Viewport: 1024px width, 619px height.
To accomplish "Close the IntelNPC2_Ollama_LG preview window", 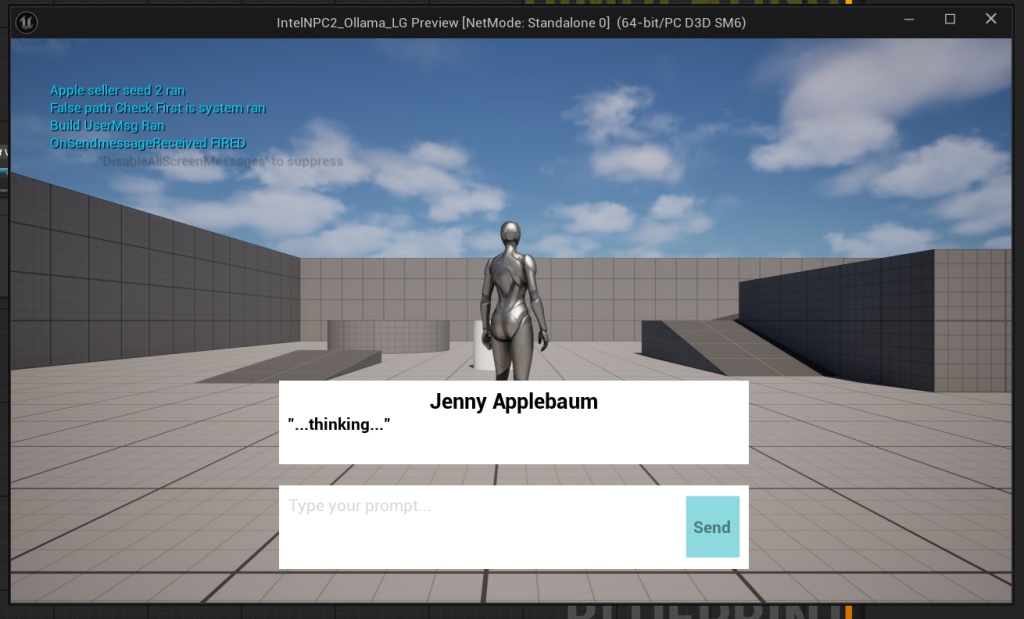I will pos(991,20).
